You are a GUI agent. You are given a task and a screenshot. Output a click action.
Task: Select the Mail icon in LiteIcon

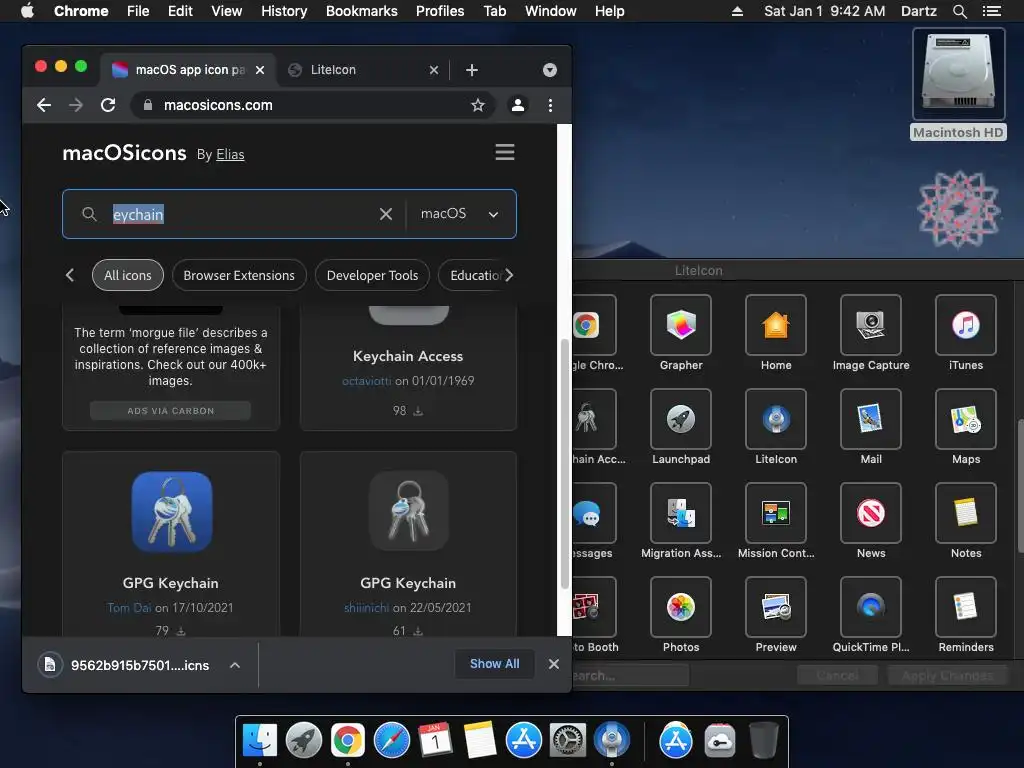point(871,419)
